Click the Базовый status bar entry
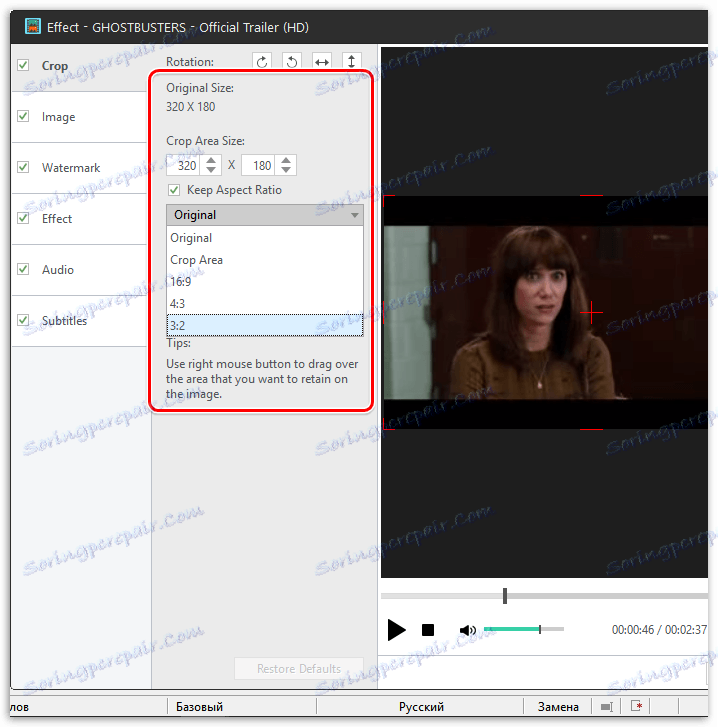This screenshot has width=718, height=727. [199, 707]
